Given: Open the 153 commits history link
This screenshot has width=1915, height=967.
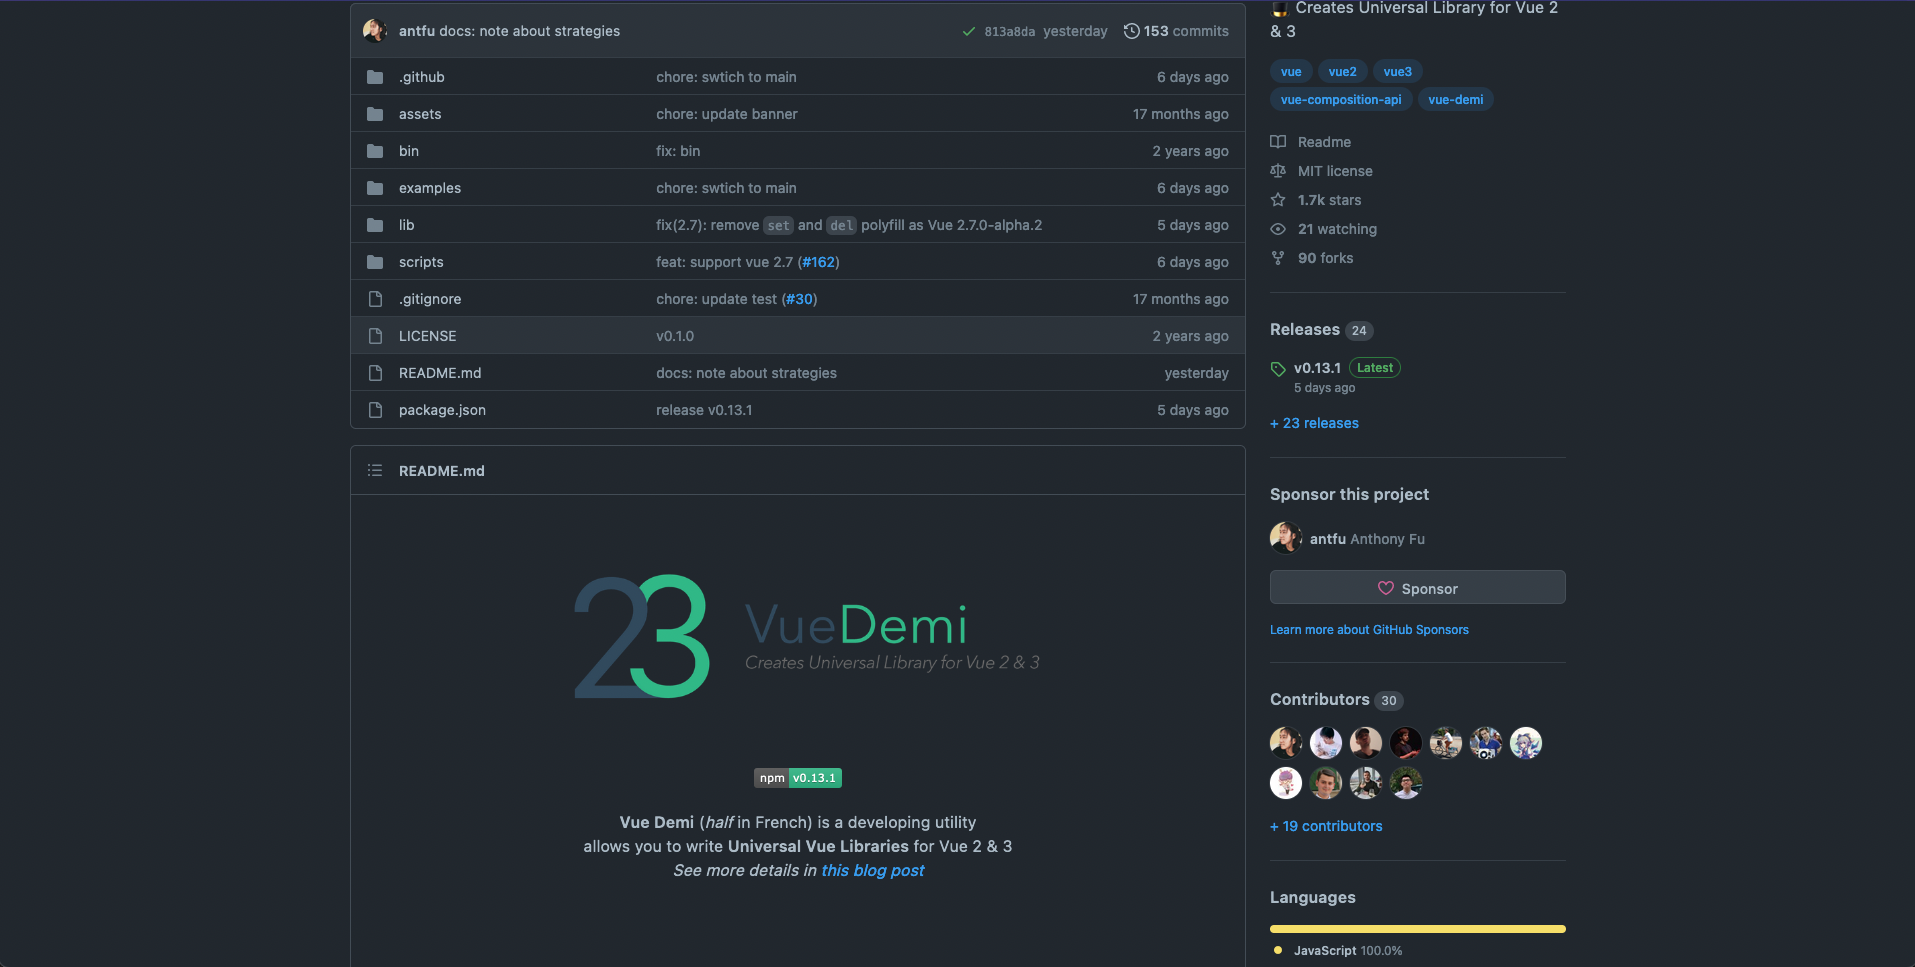Looking at the screenshot, I should coord(1176,31).
